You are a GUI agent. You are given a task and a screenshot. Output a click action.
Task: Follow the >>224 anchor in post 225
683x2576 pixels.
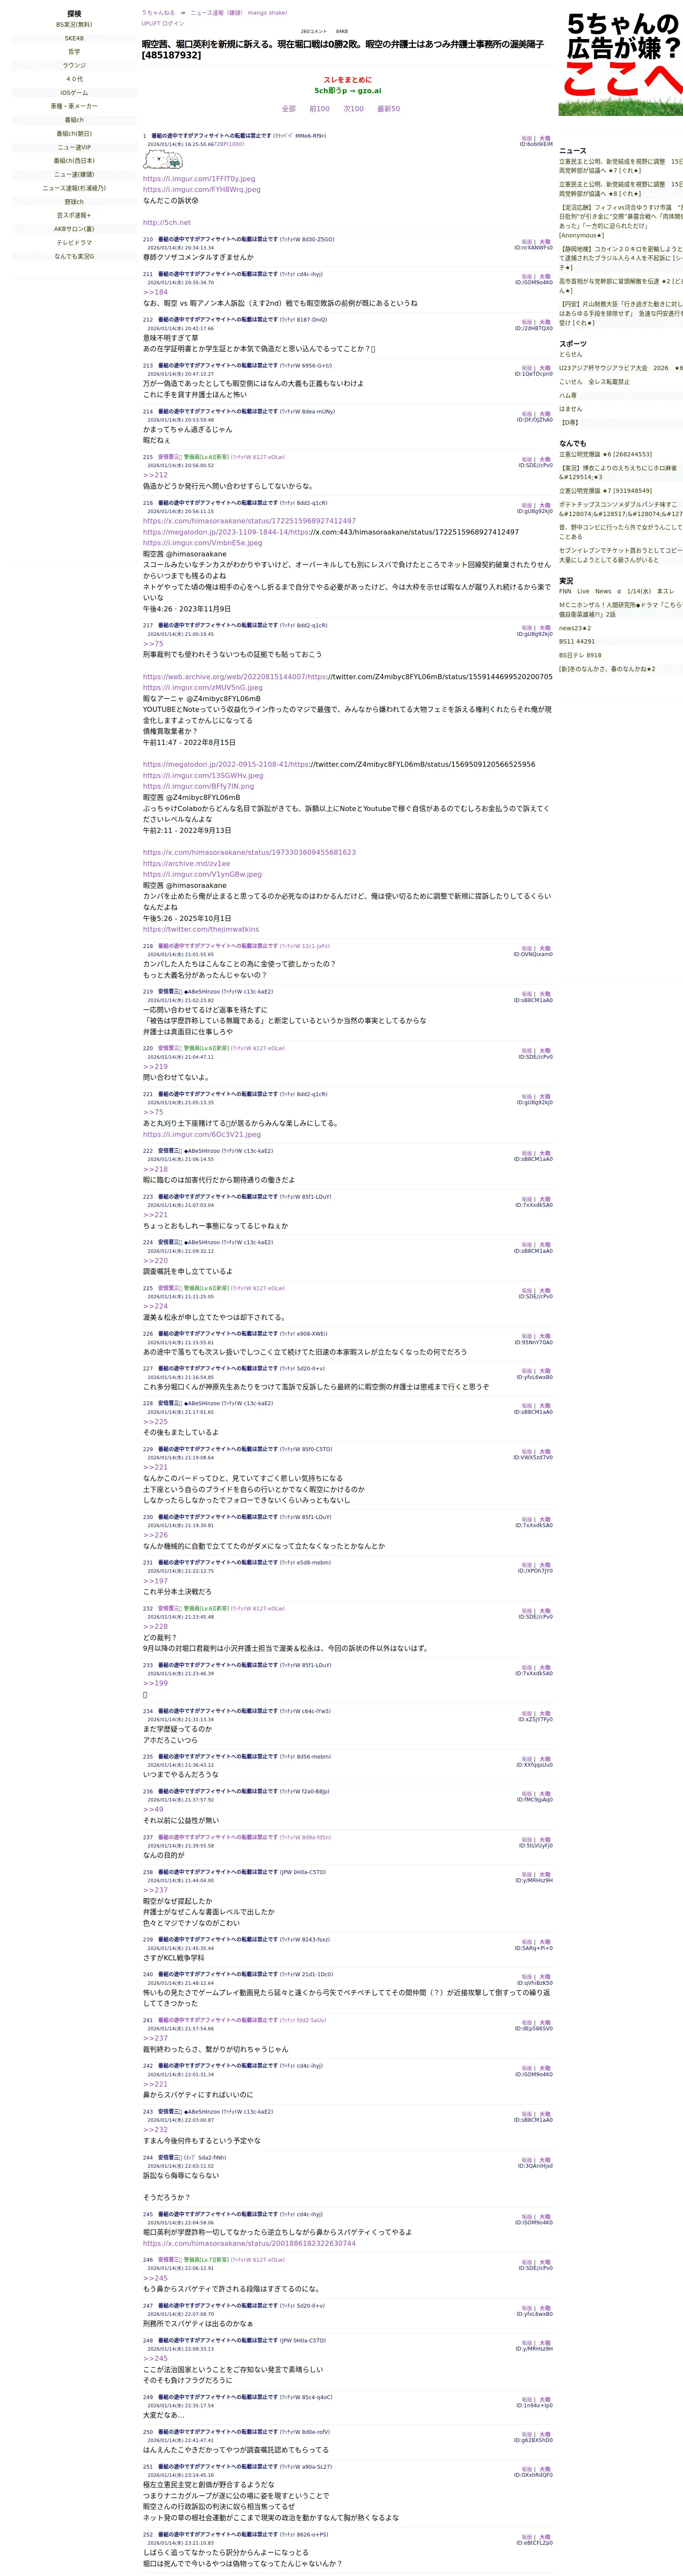click(155, 1306)
